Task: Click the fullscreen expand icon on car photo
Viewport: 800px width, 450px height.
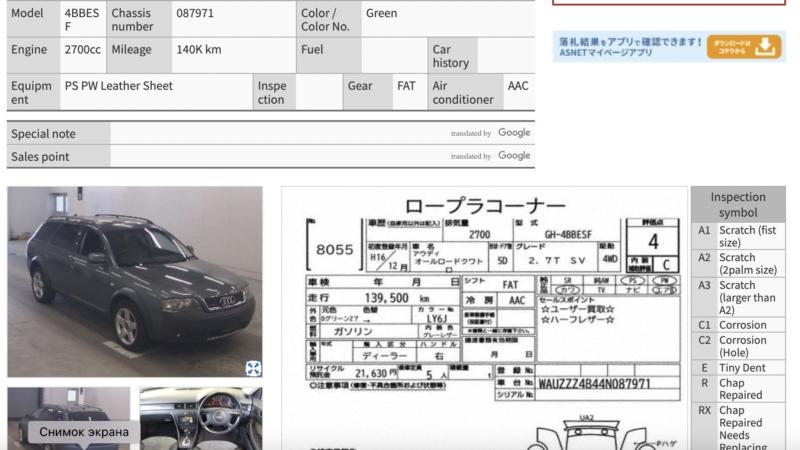Action: (x=253, y=368)
